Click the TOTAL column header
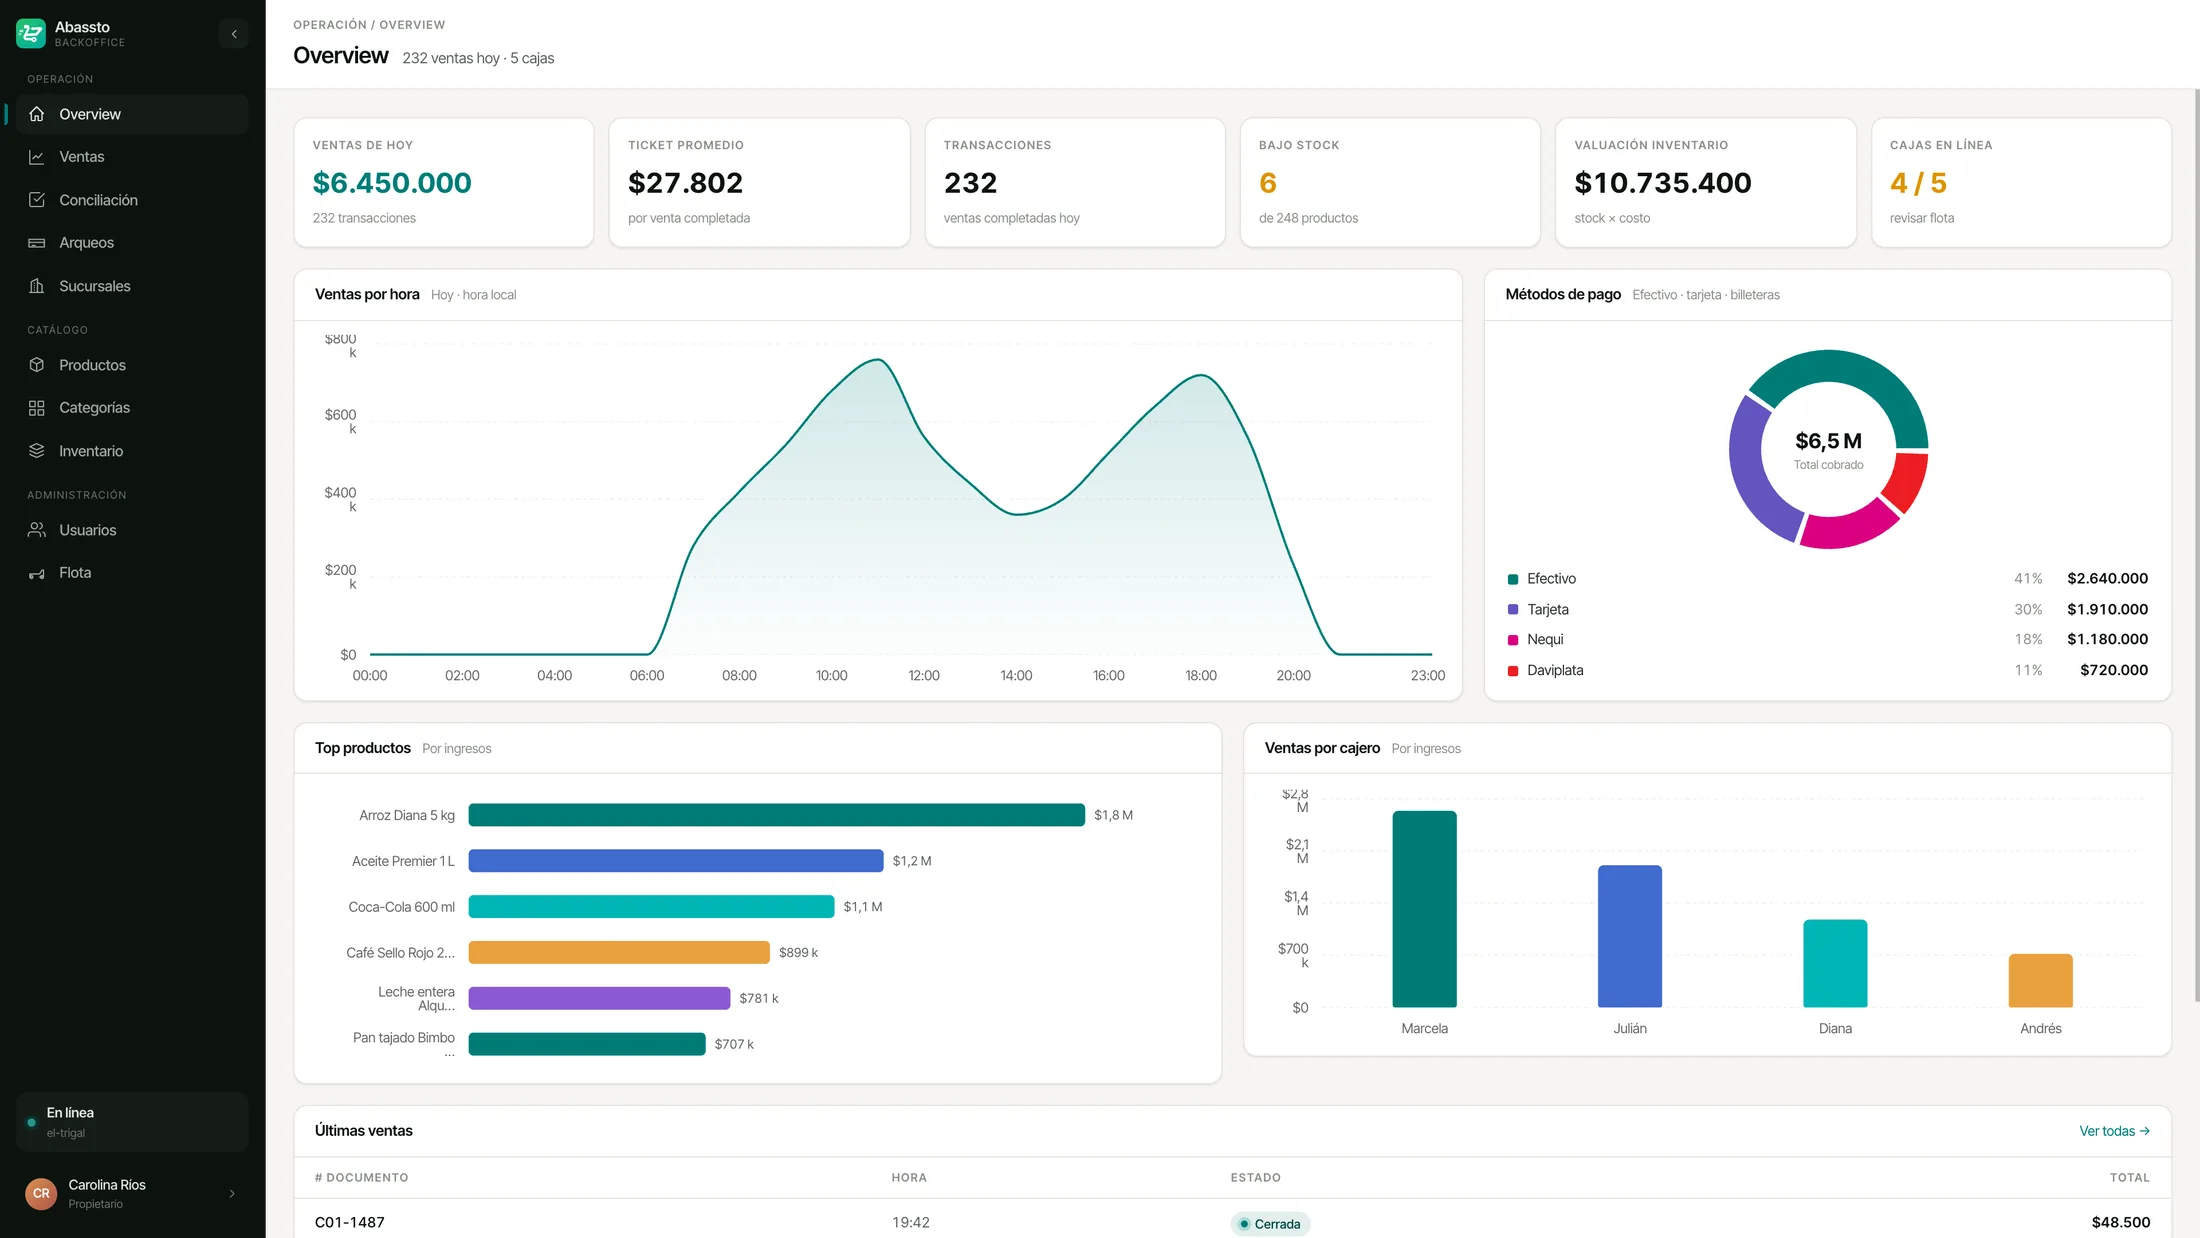The image size is (2200, 1238). [x=2130, y=1178]
